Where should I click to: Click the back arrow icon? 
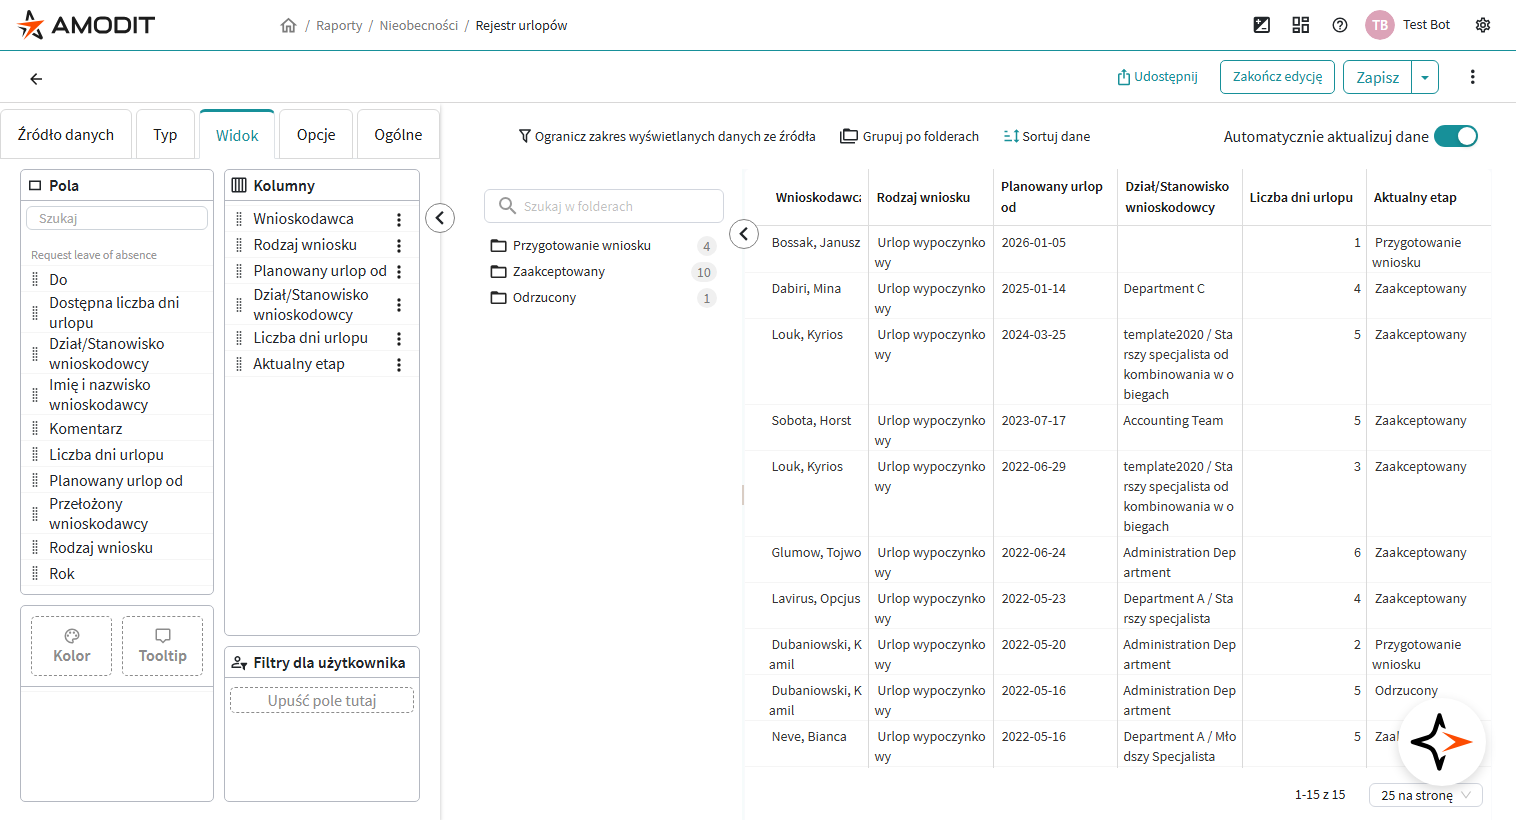pos(36,79)
